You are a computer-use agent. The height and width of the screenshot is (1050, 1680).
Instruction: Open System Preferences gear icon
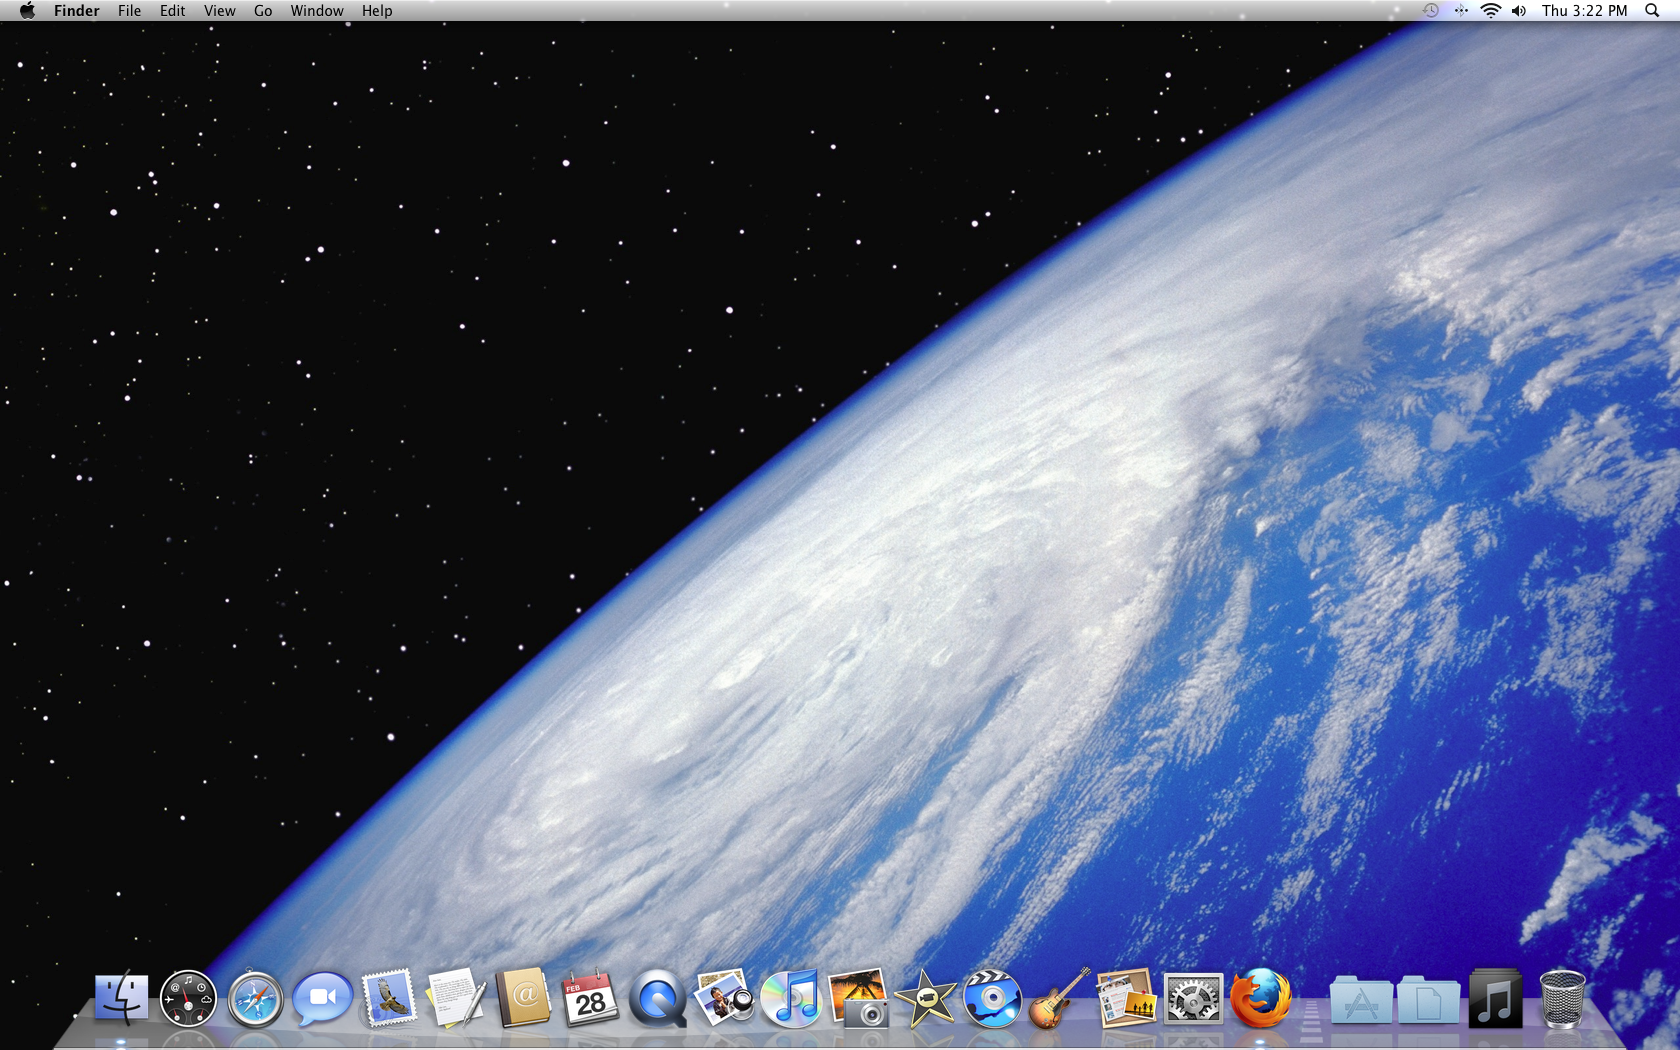pyautogui.click(x=1194, y=998)
